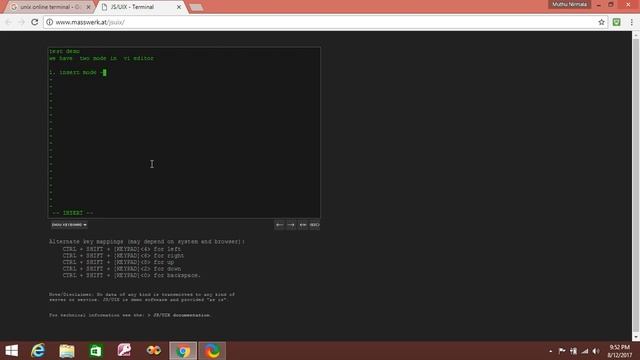Click the power/battery tray icon
This screenshot has height=360, width=640.
[573, 351]
